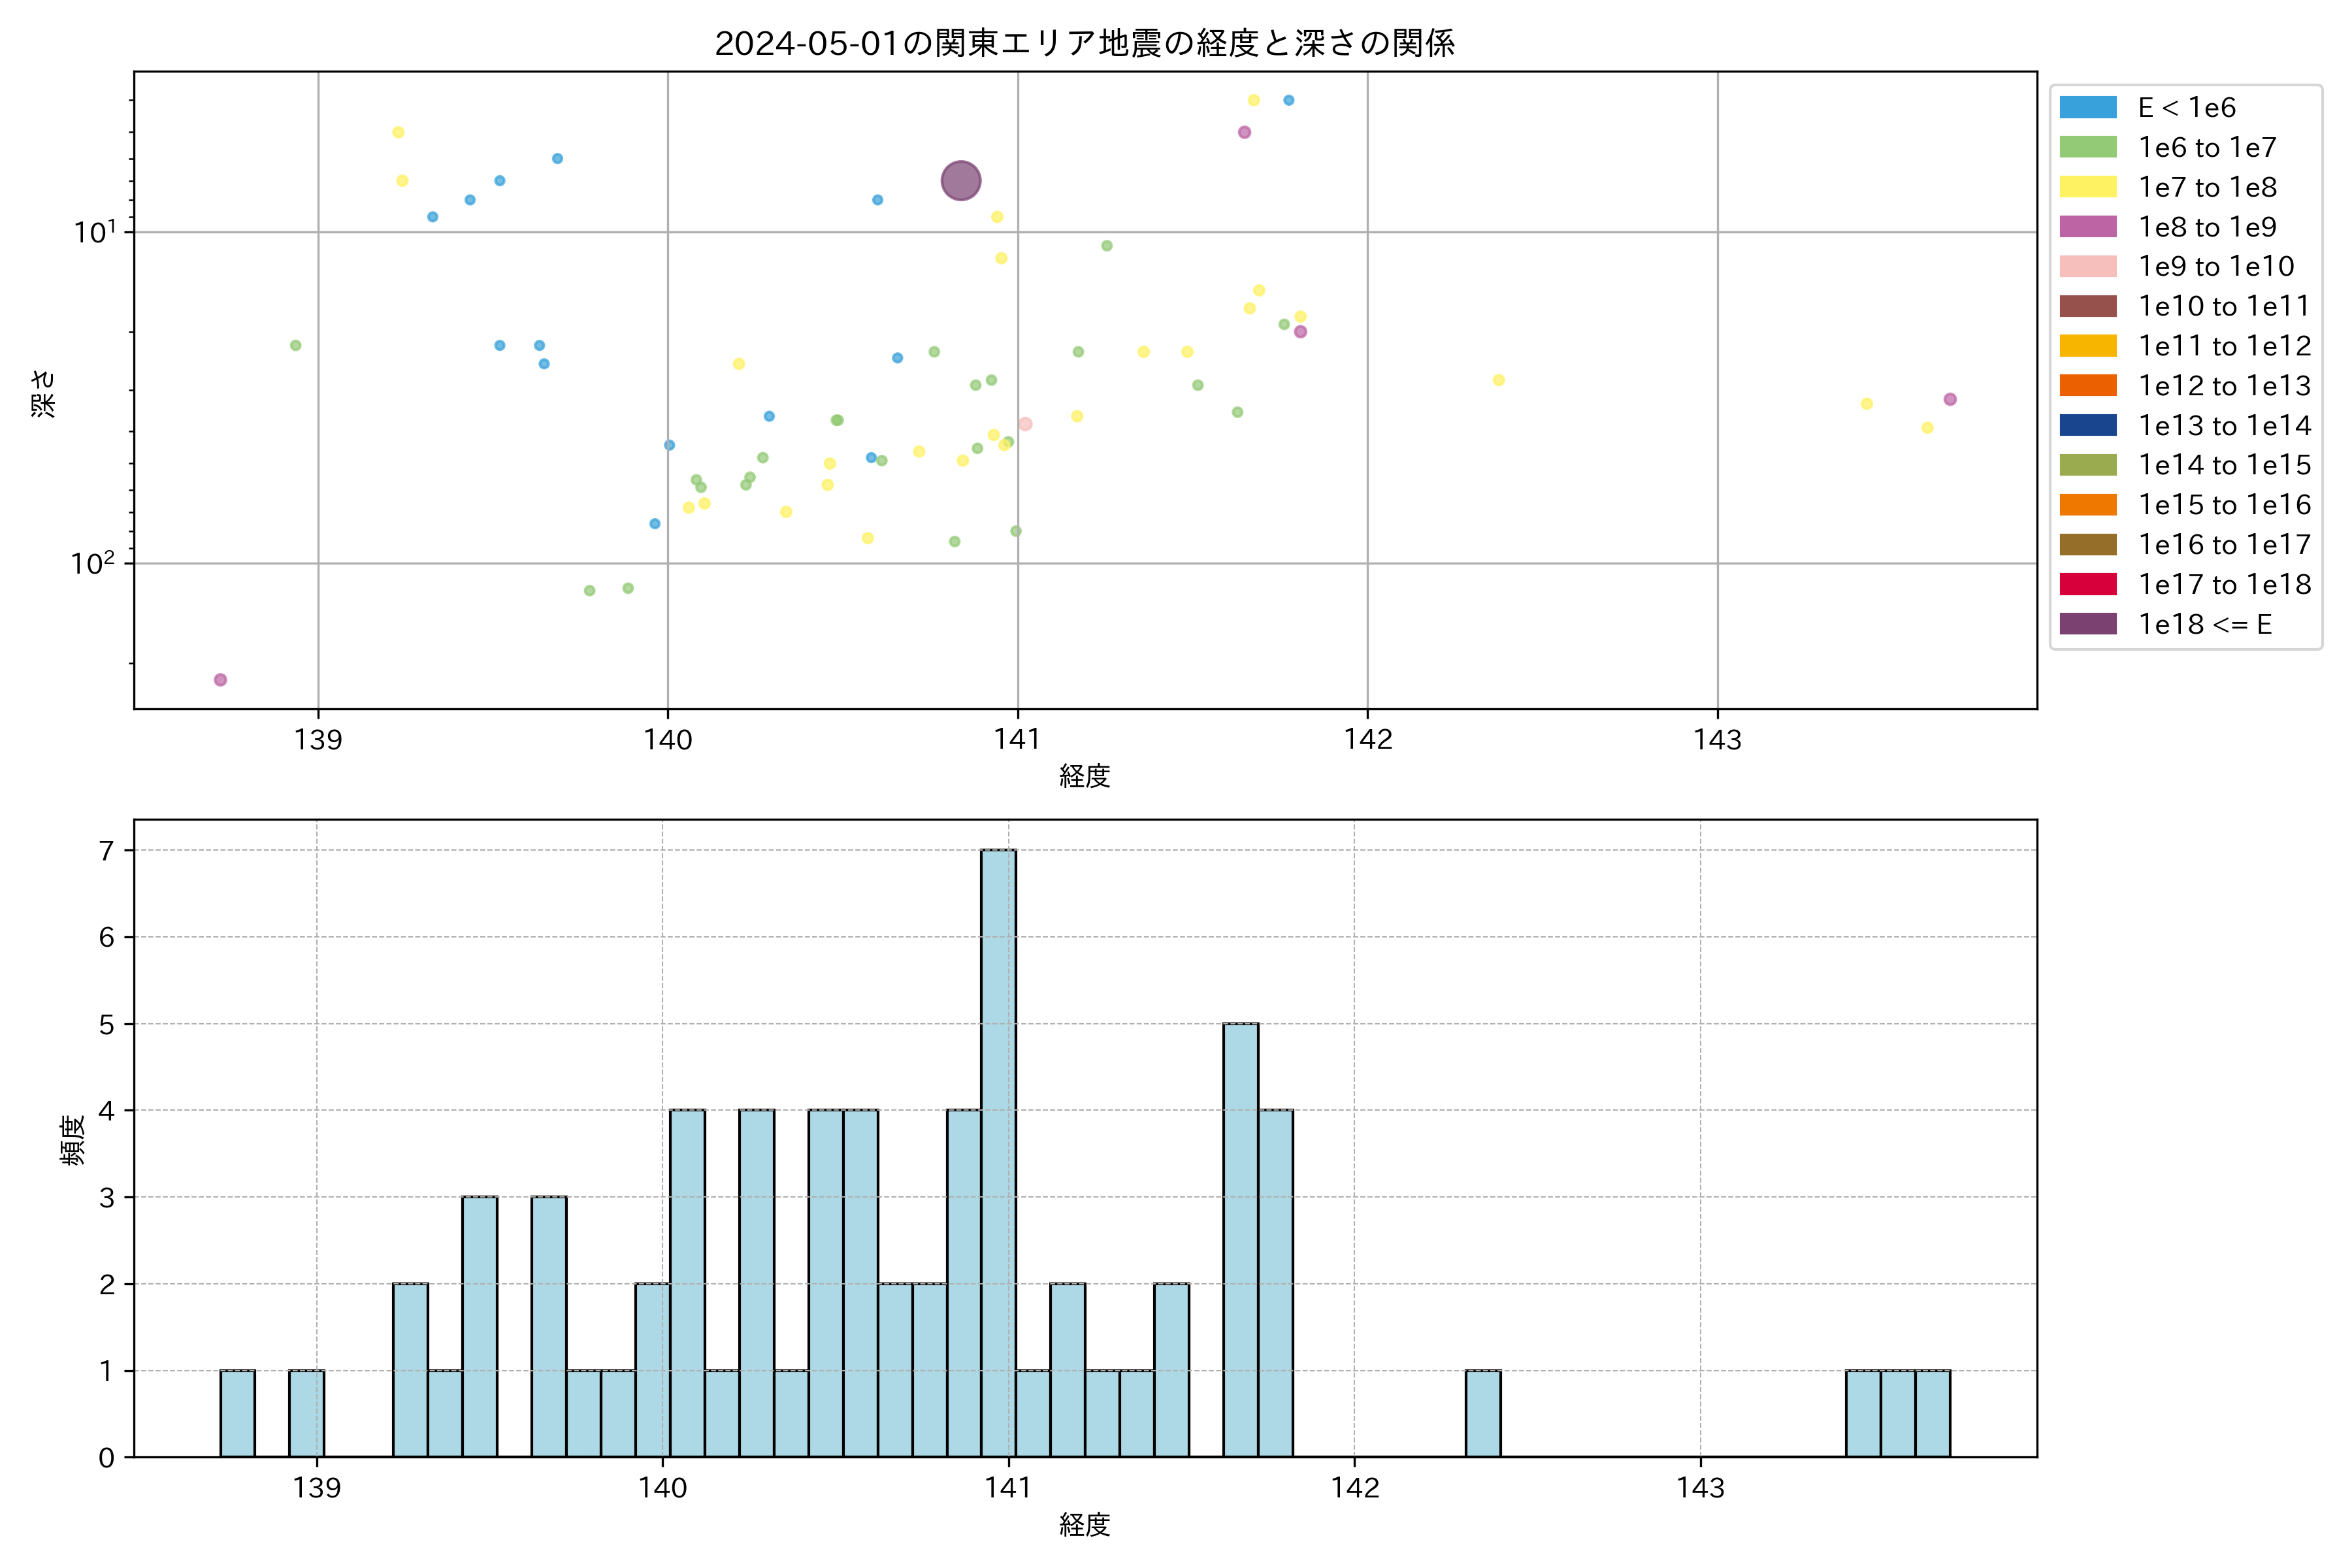This screenshot has width=2352, height=1568.
Task: Click the magenta point at bottom-left of scatter
Action: tap(220, 680)
